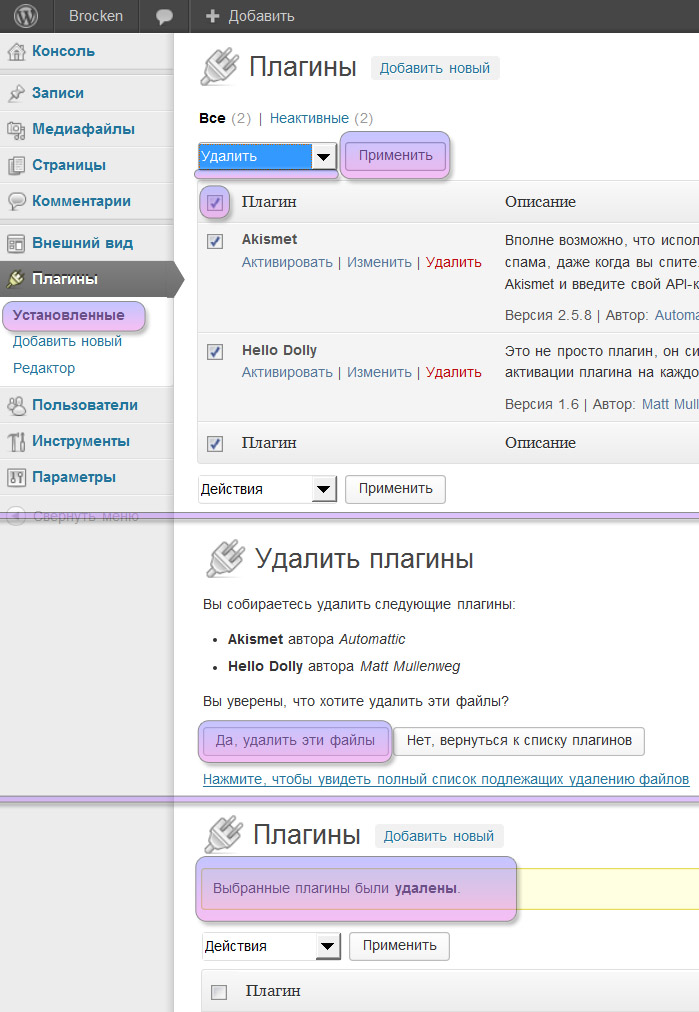Open the Страницы menu item

[x=69, y=165]
